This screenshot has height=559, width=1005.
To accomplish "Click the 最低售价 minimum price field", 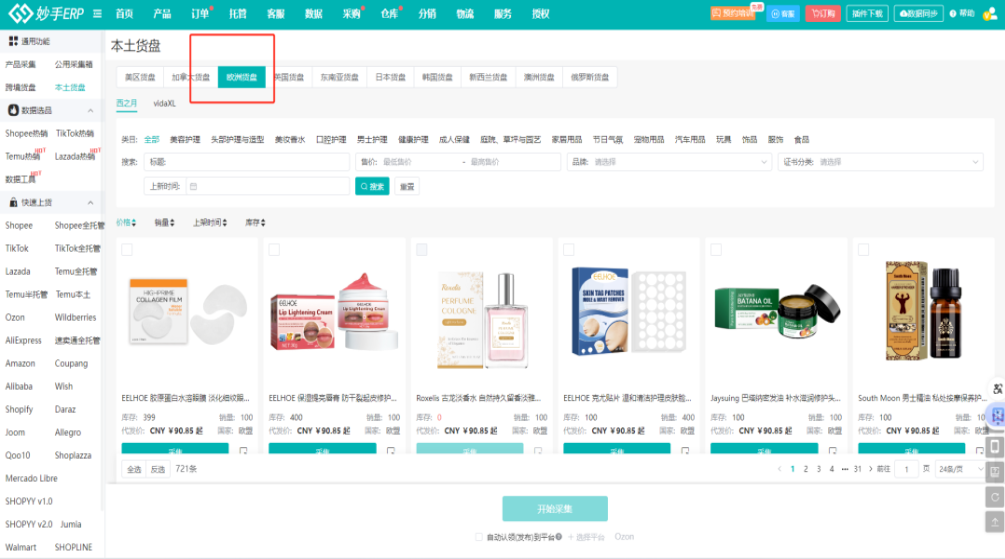I will pyautogui.click(x=420, y=162).
